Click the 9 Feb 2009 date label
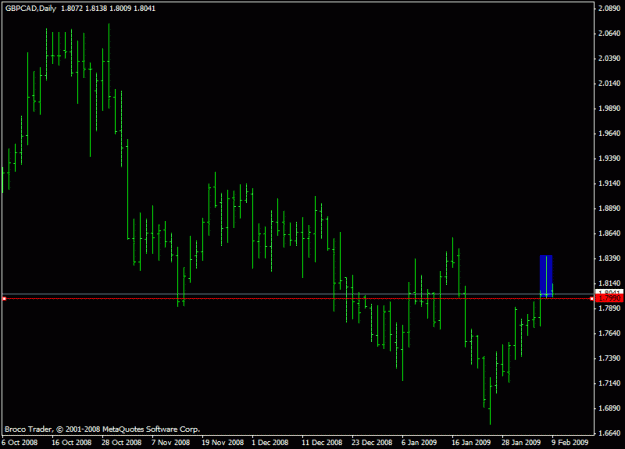The width and height of the screenshot is (625, 449). pos(570,442)
